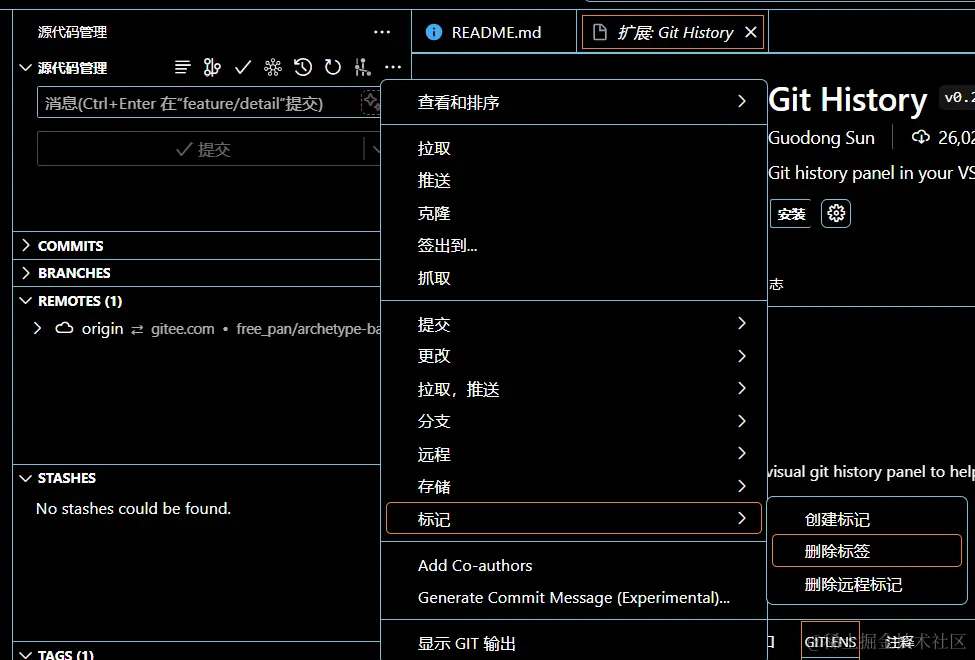The width and height of the screenshot is (975, 660).
Task: Open the git graph icon in toolbar
Action: pyautogui.click(x=363, y=67)
